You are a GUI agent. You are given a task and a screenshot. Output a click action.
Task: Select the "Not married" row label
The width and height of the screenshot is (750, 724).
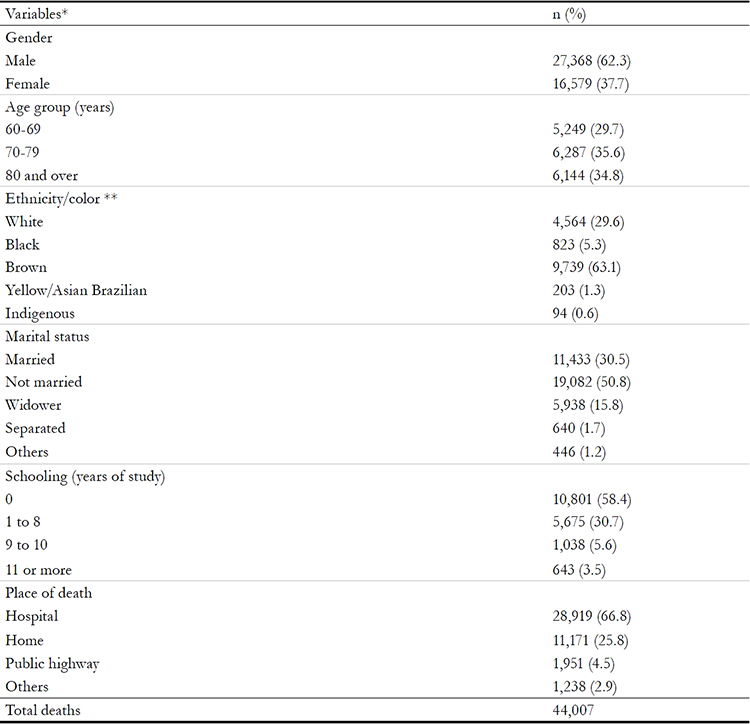43,382
